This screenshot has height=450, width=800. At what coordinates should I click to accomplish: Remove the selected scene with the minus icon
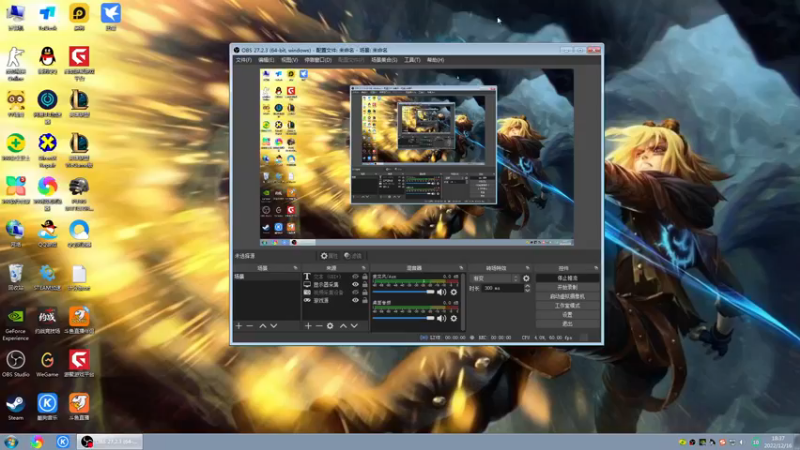point(249,326)
